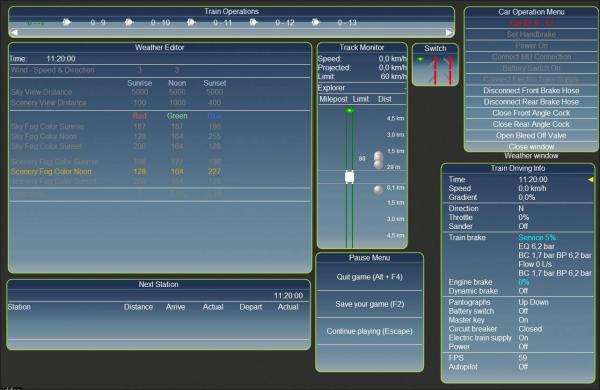Click the Green column header in Weather Editor
The width and height of the screenshot is (600, 390).
177,116
